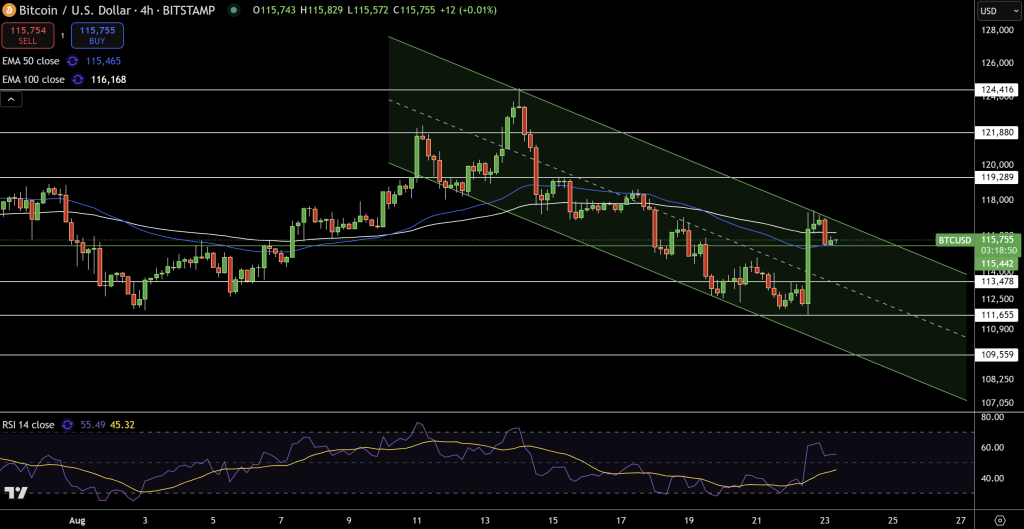
Task: Click the open price O115,743 in header
Action: coord(276,10)
